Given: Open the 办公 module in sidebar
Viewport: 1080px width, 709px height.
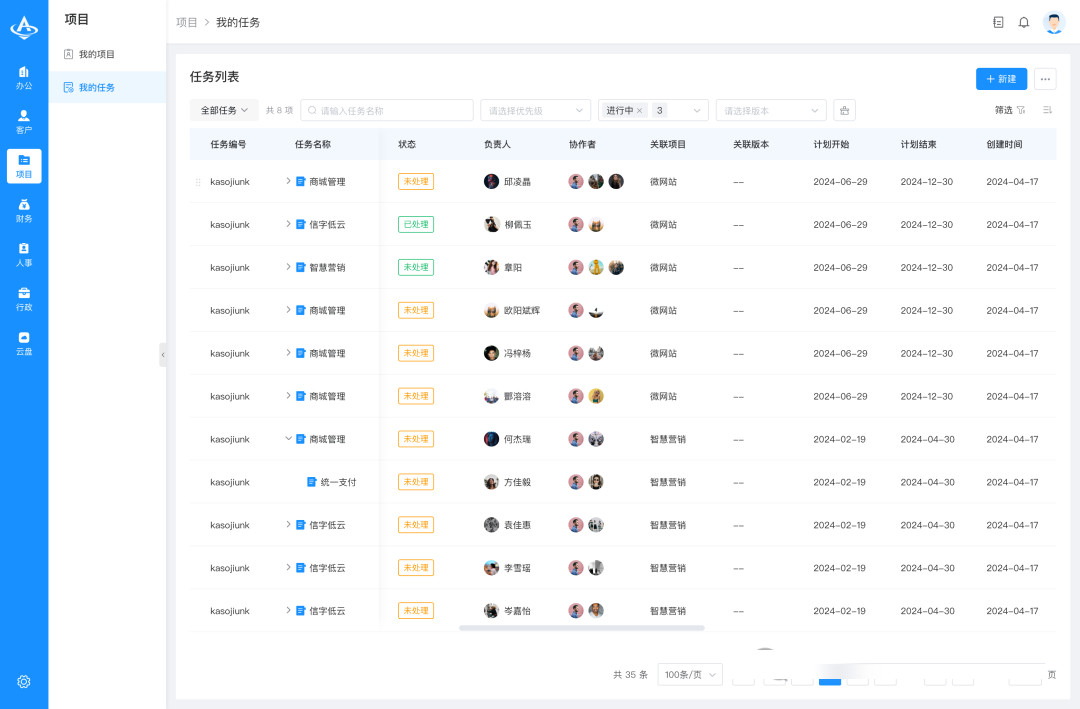Looking at the screenshot, I should click(24, 78).
